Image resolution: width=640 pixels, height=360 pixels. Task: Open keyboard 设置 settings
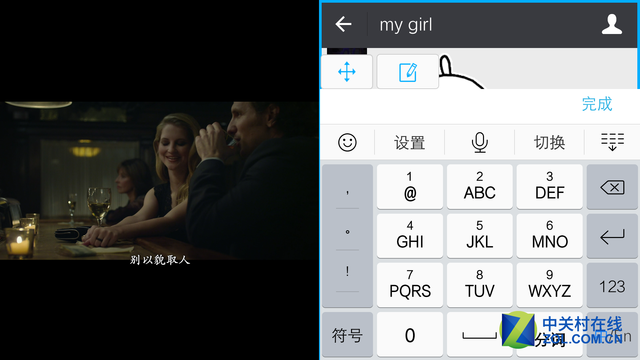tap(409, 143)
